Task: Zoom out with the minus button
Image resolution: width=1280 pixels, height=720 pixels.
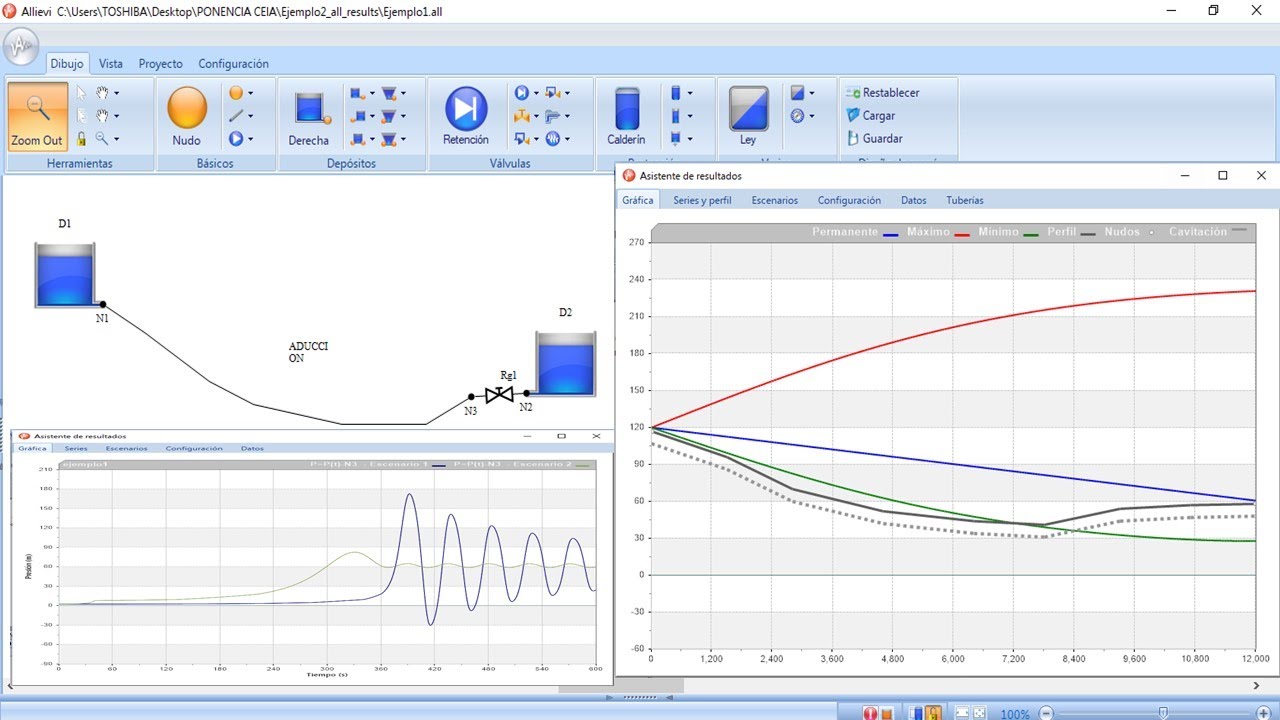Action: point(1046,713)
